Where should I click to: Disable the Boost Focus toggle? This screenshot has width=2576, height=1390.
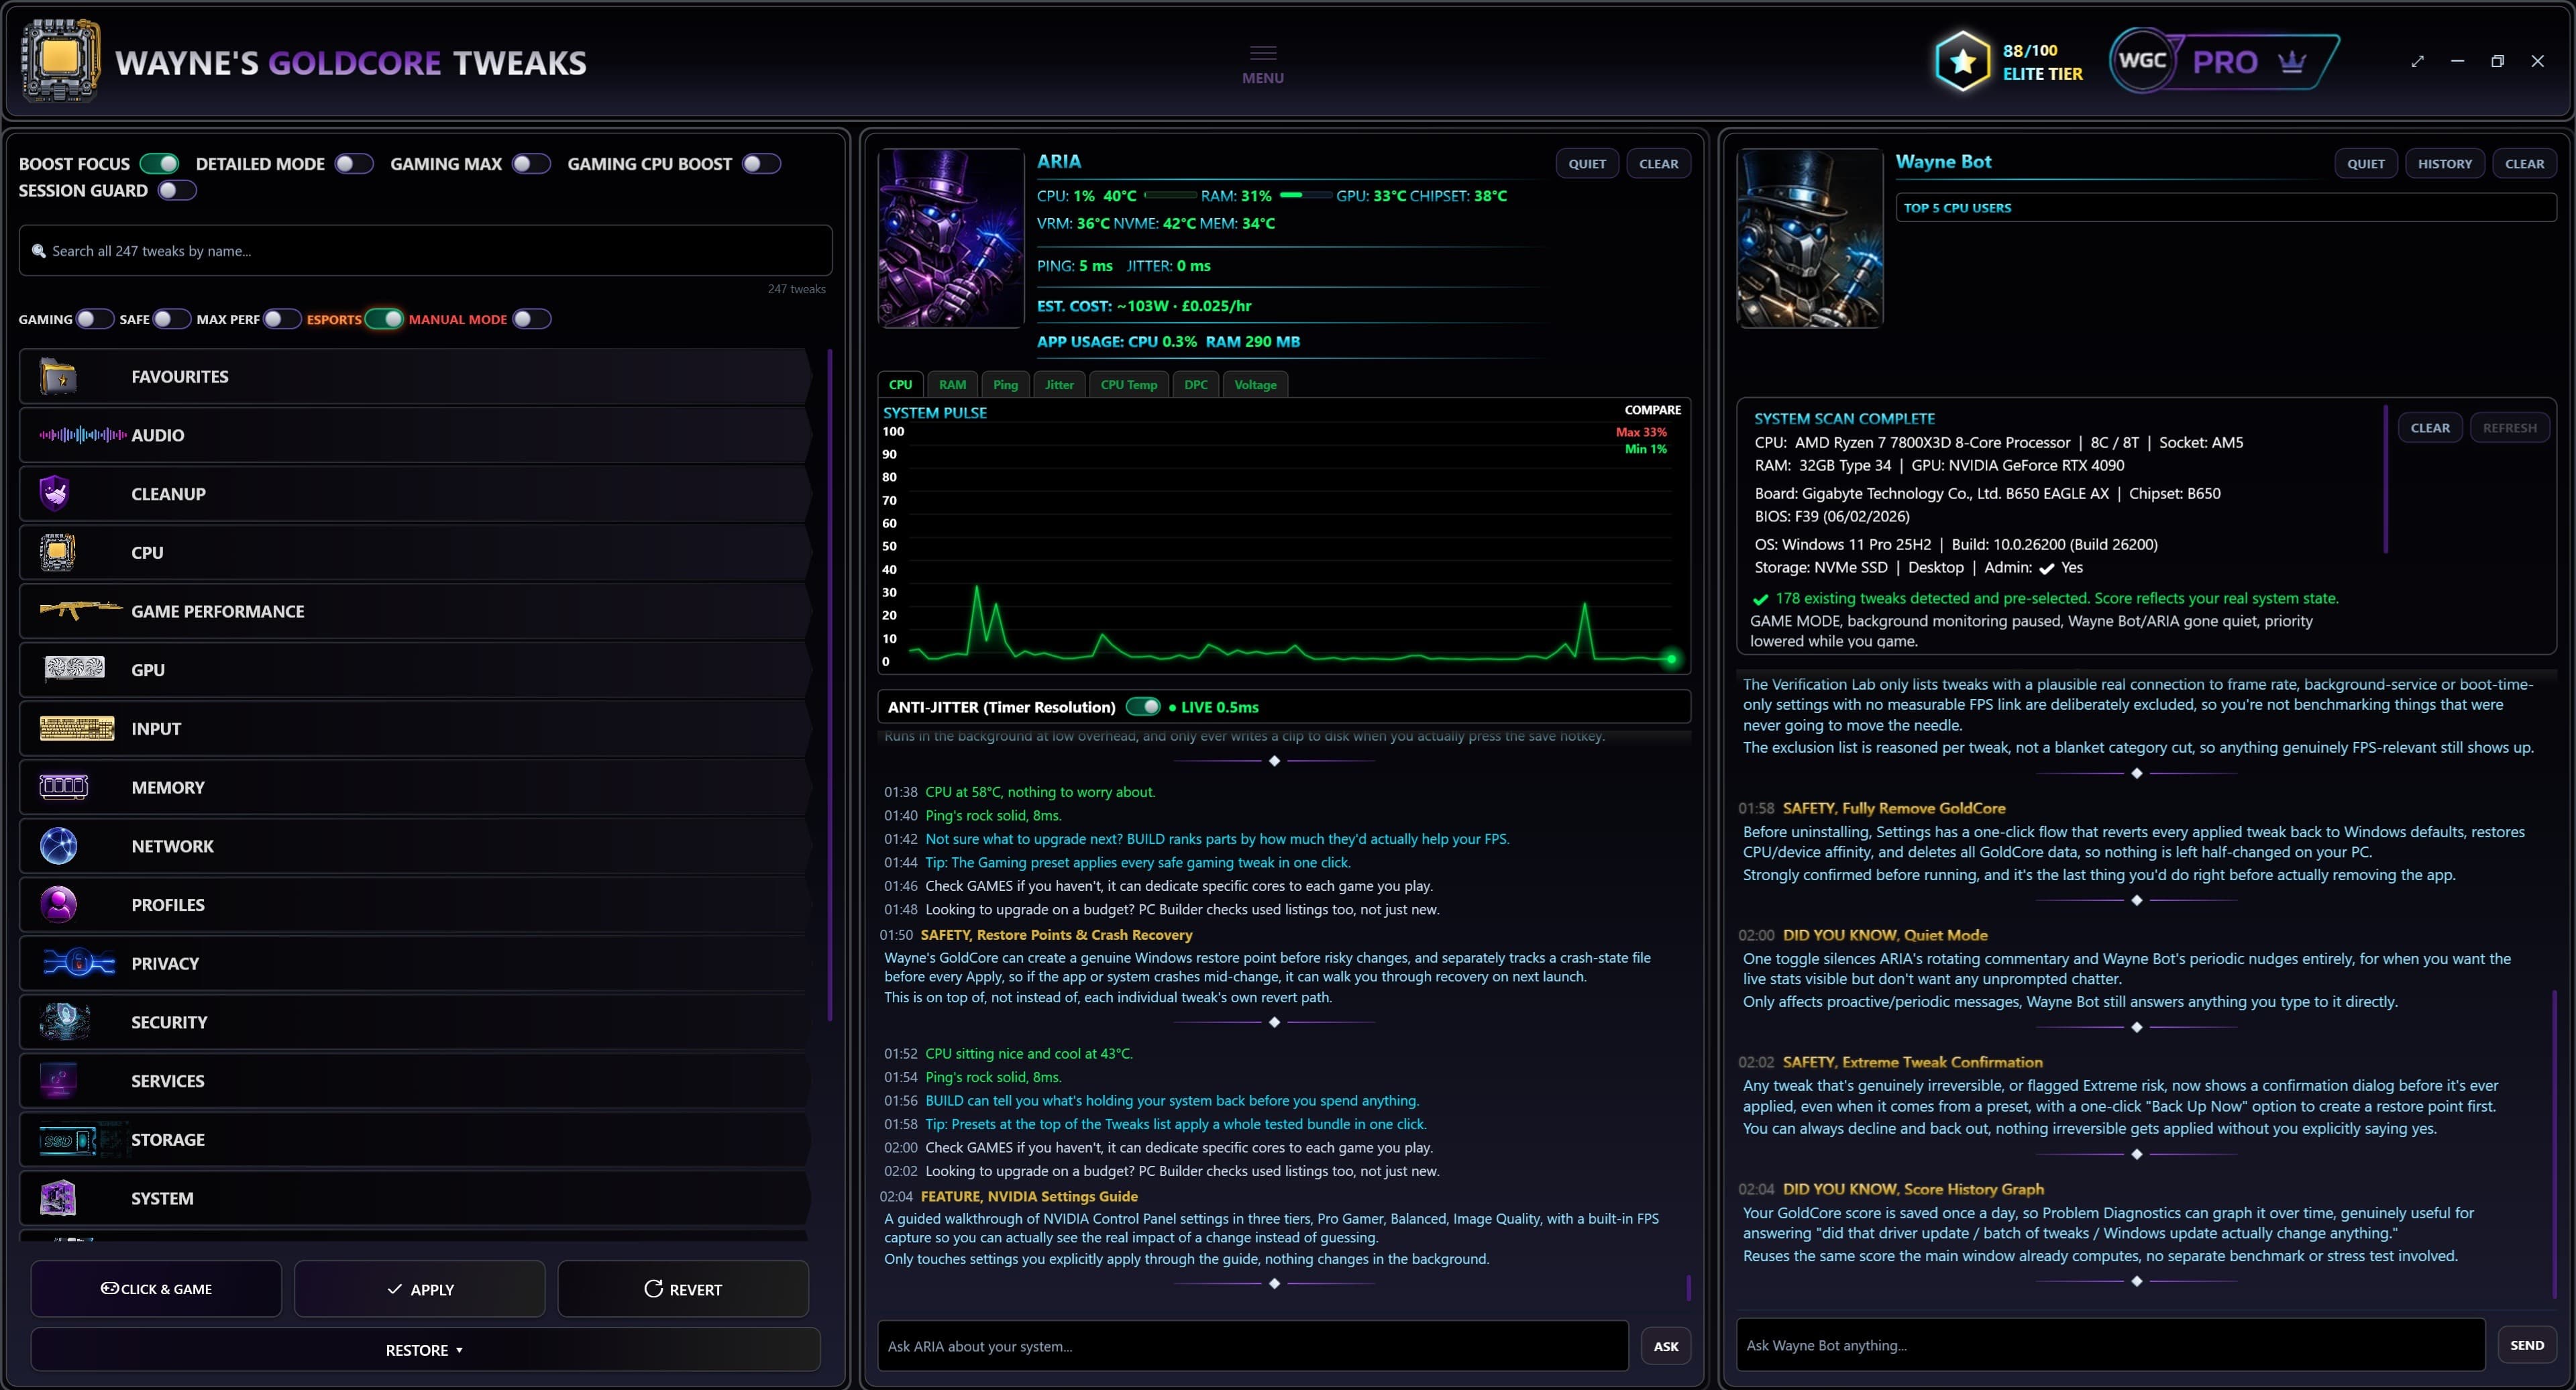tap(160, 164)
